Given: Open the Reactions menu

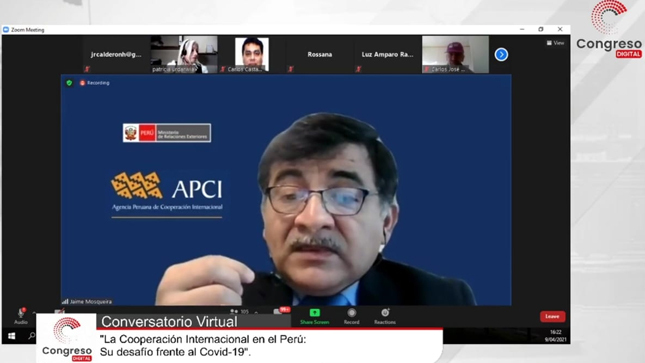Looking at the screenshot, I should 385,316.
